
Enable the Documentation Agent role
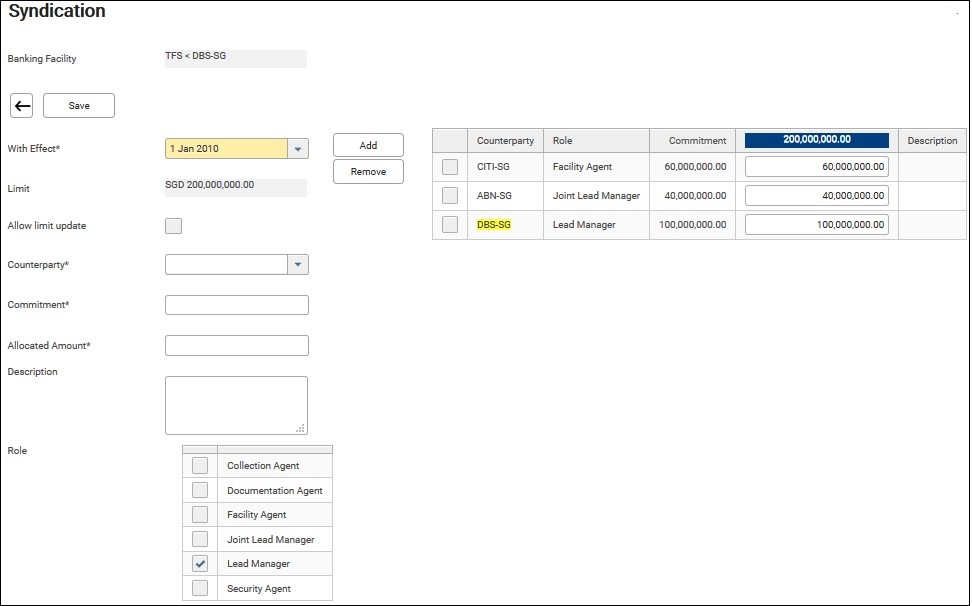[x=200, y=490]
